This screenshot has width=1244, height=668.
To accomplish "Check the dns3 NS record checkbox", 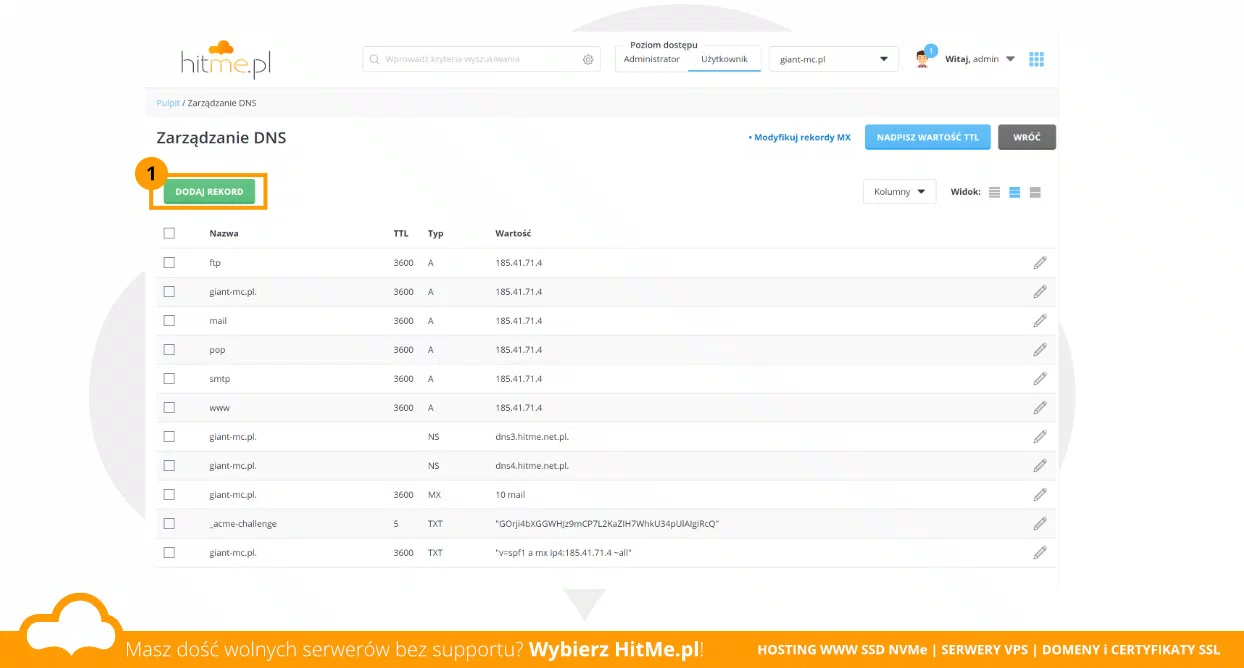I will tap(169, 436).
